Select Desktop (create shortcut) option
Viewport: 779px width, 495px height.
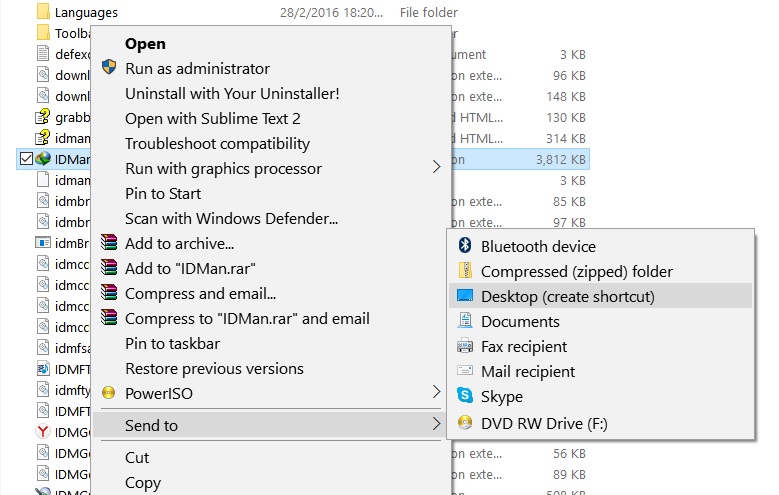click(x=568, y=296)
